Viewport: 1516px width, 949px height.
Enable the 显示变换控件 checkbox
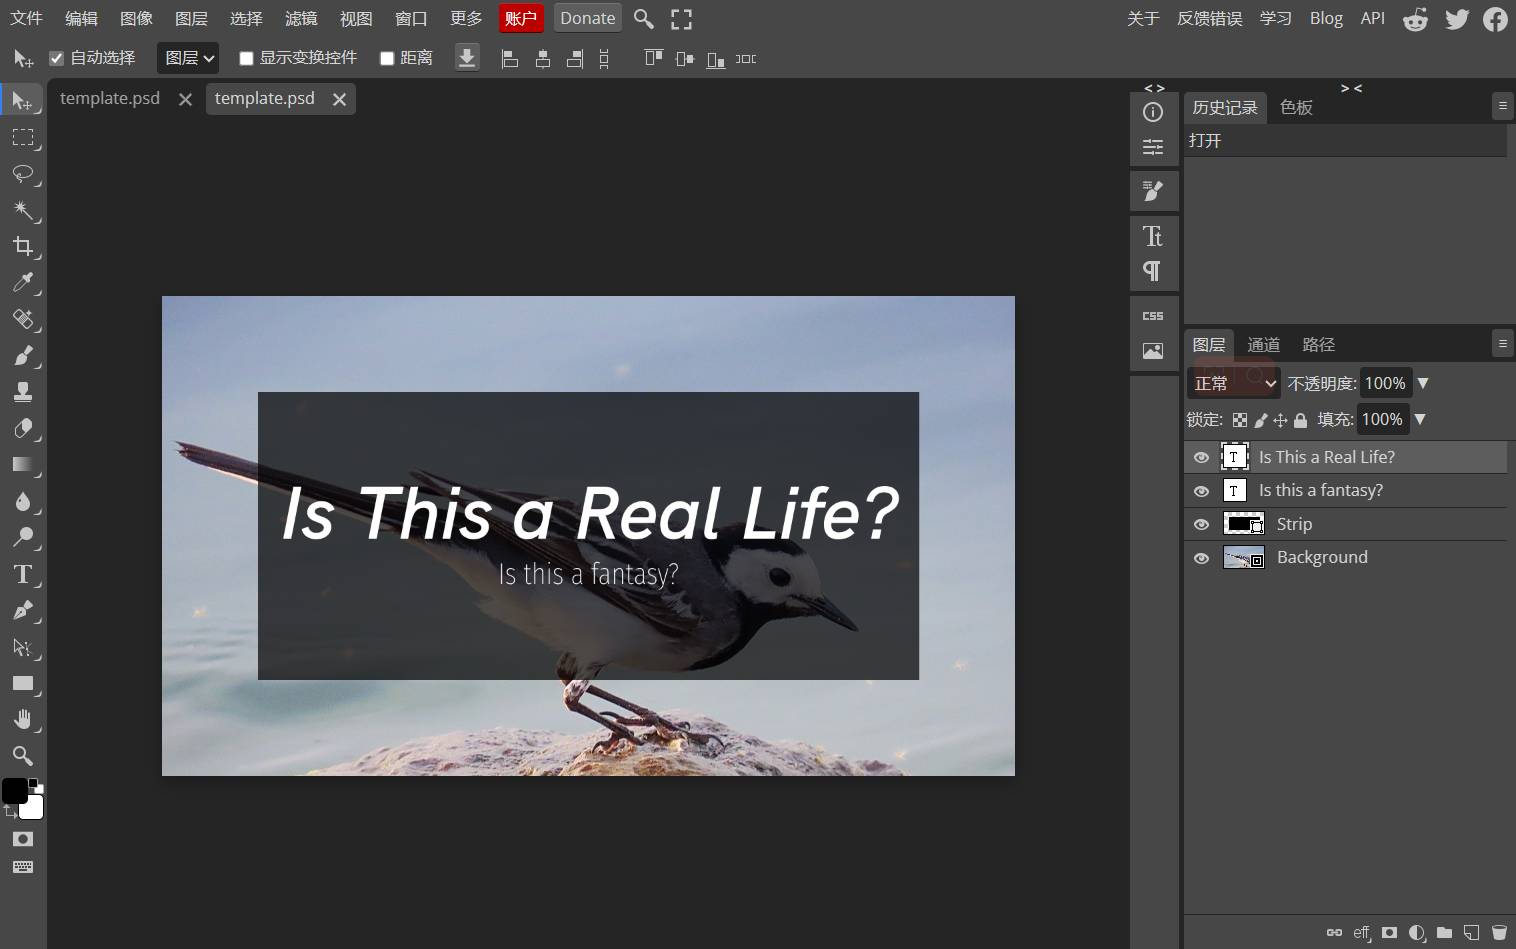246,58
